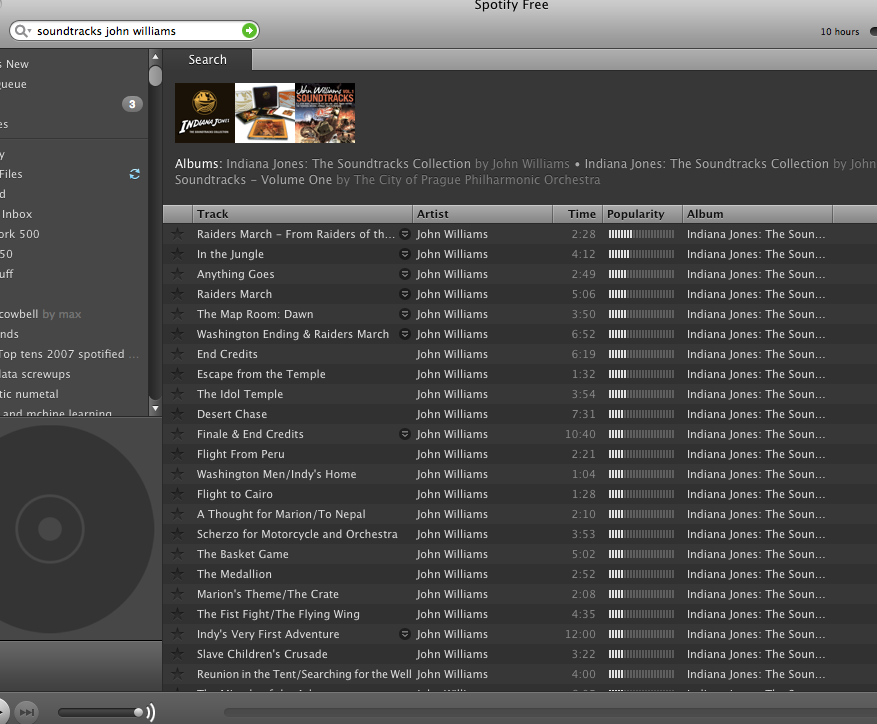Viewport: 877px width, 724px height.
Task: Adjust the volume slider knob
Action: pos(138,712)
